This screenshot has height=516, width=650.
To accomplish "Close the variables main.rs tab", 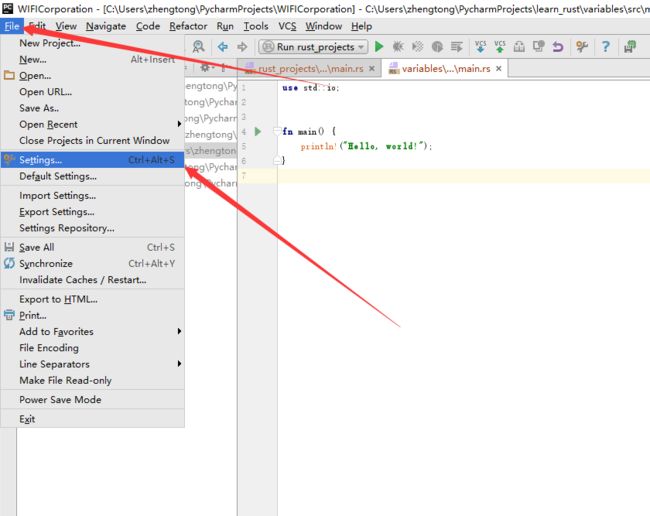I will click(499, 68).
